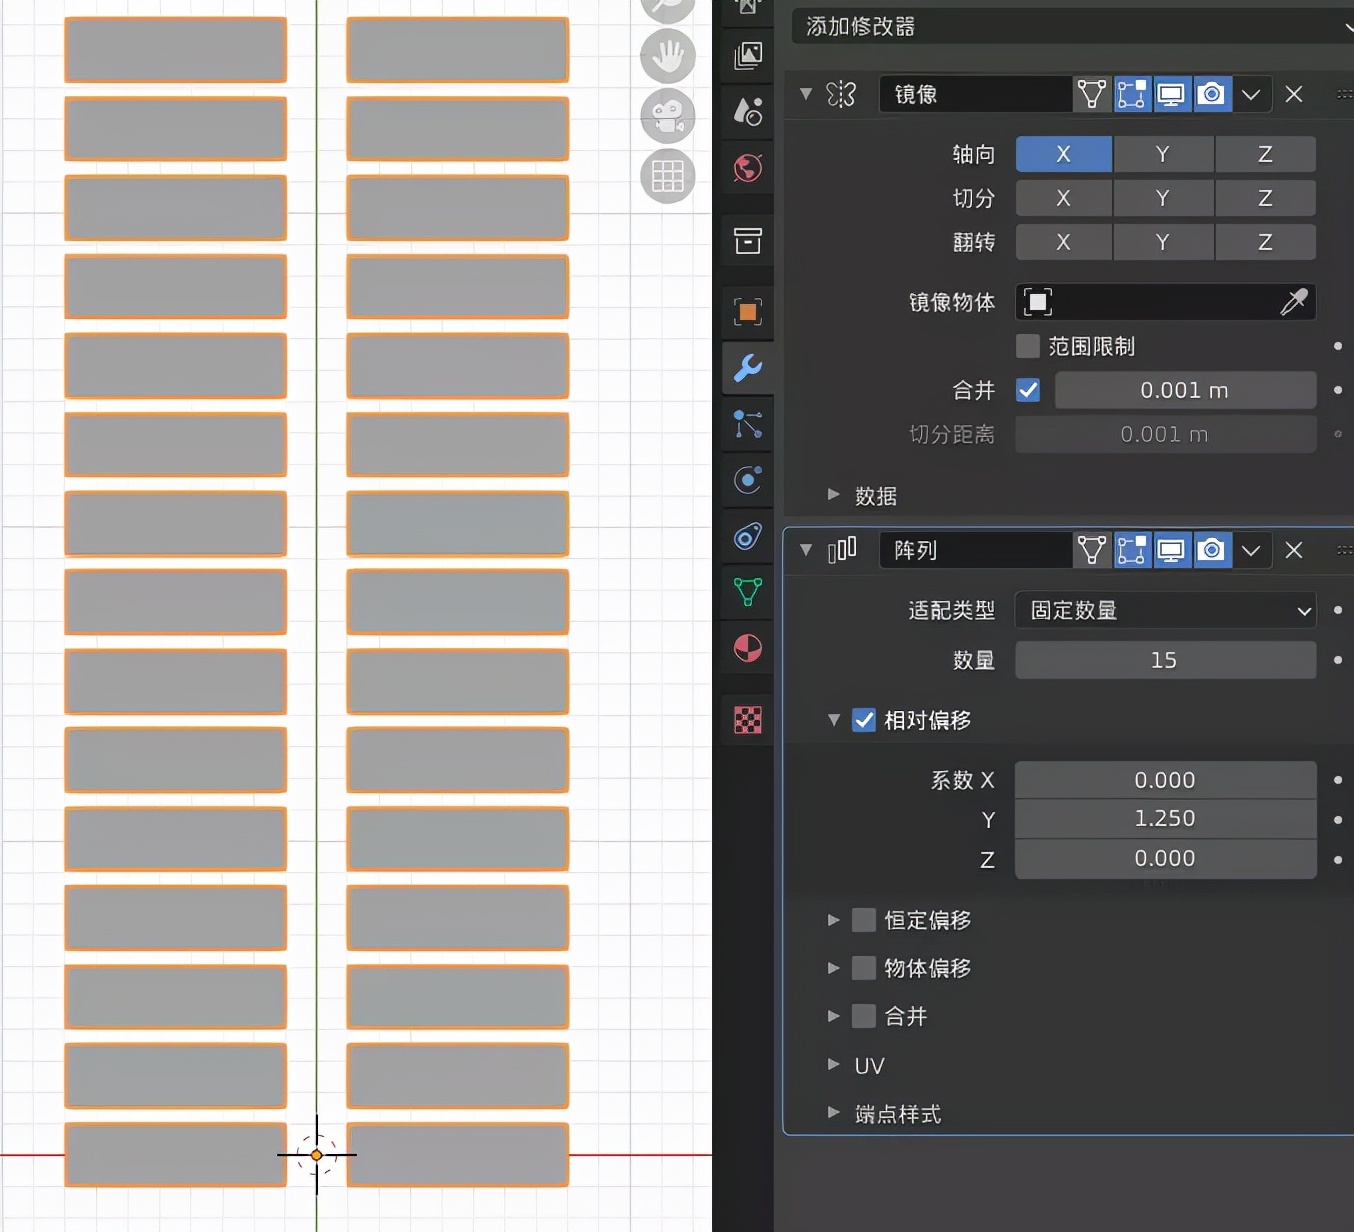Toggle Array modifier edit mode display

(x=1131, y=550)
